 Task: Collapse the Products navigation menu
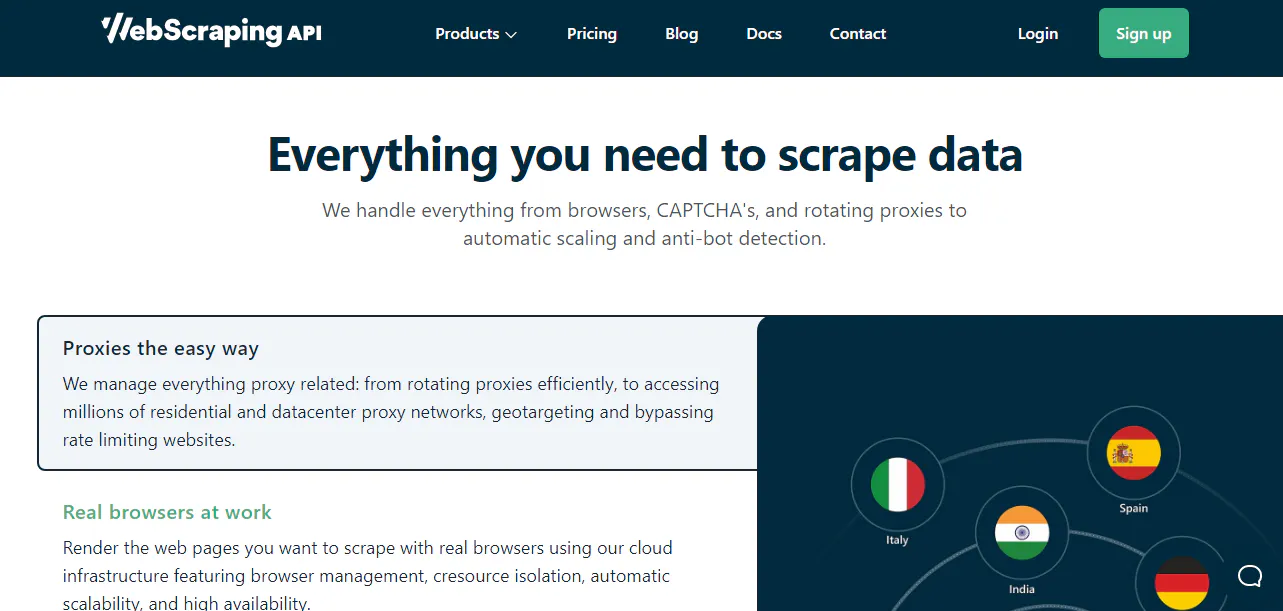(475, 33)
